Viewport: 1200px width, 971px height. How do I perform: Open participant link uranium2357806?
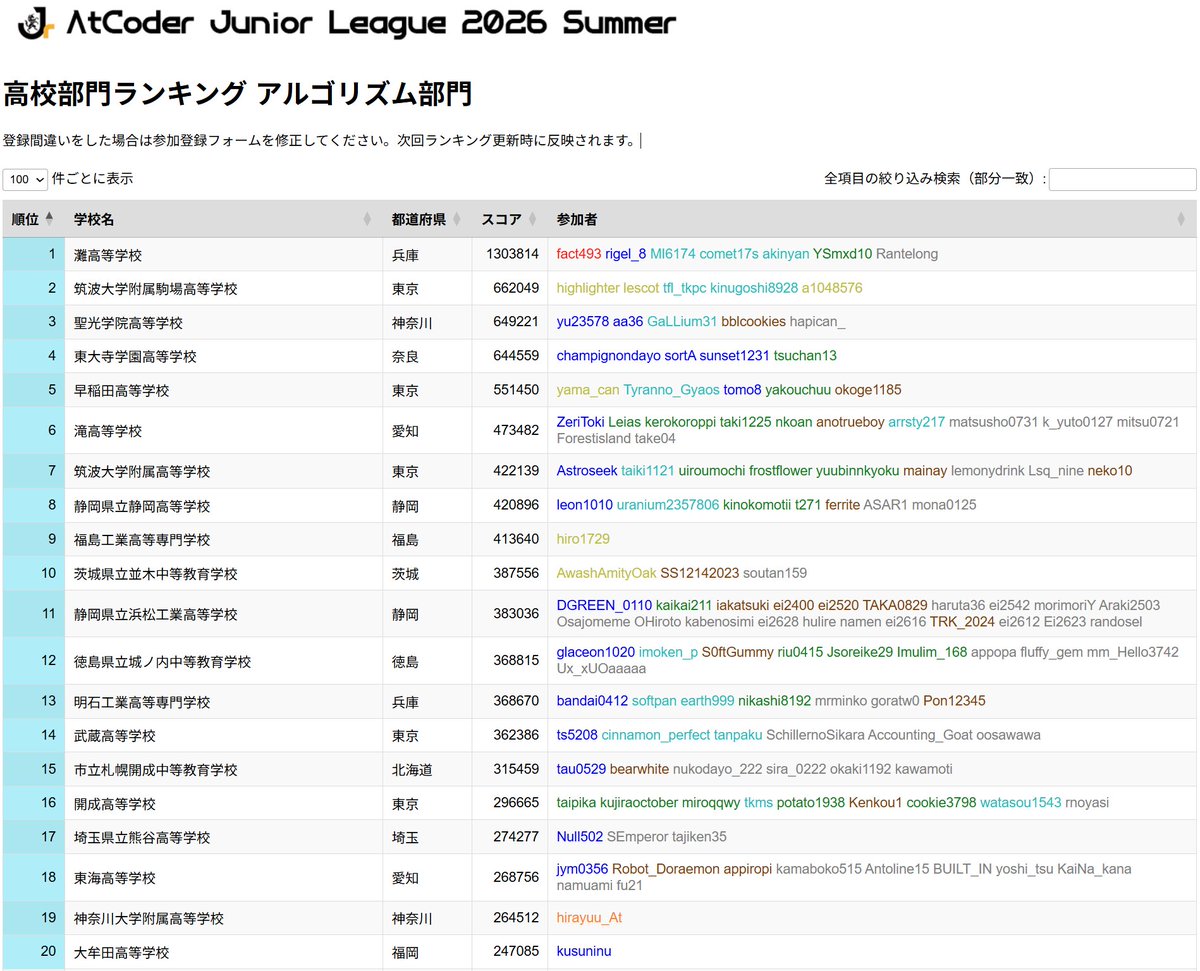[668, 505]
